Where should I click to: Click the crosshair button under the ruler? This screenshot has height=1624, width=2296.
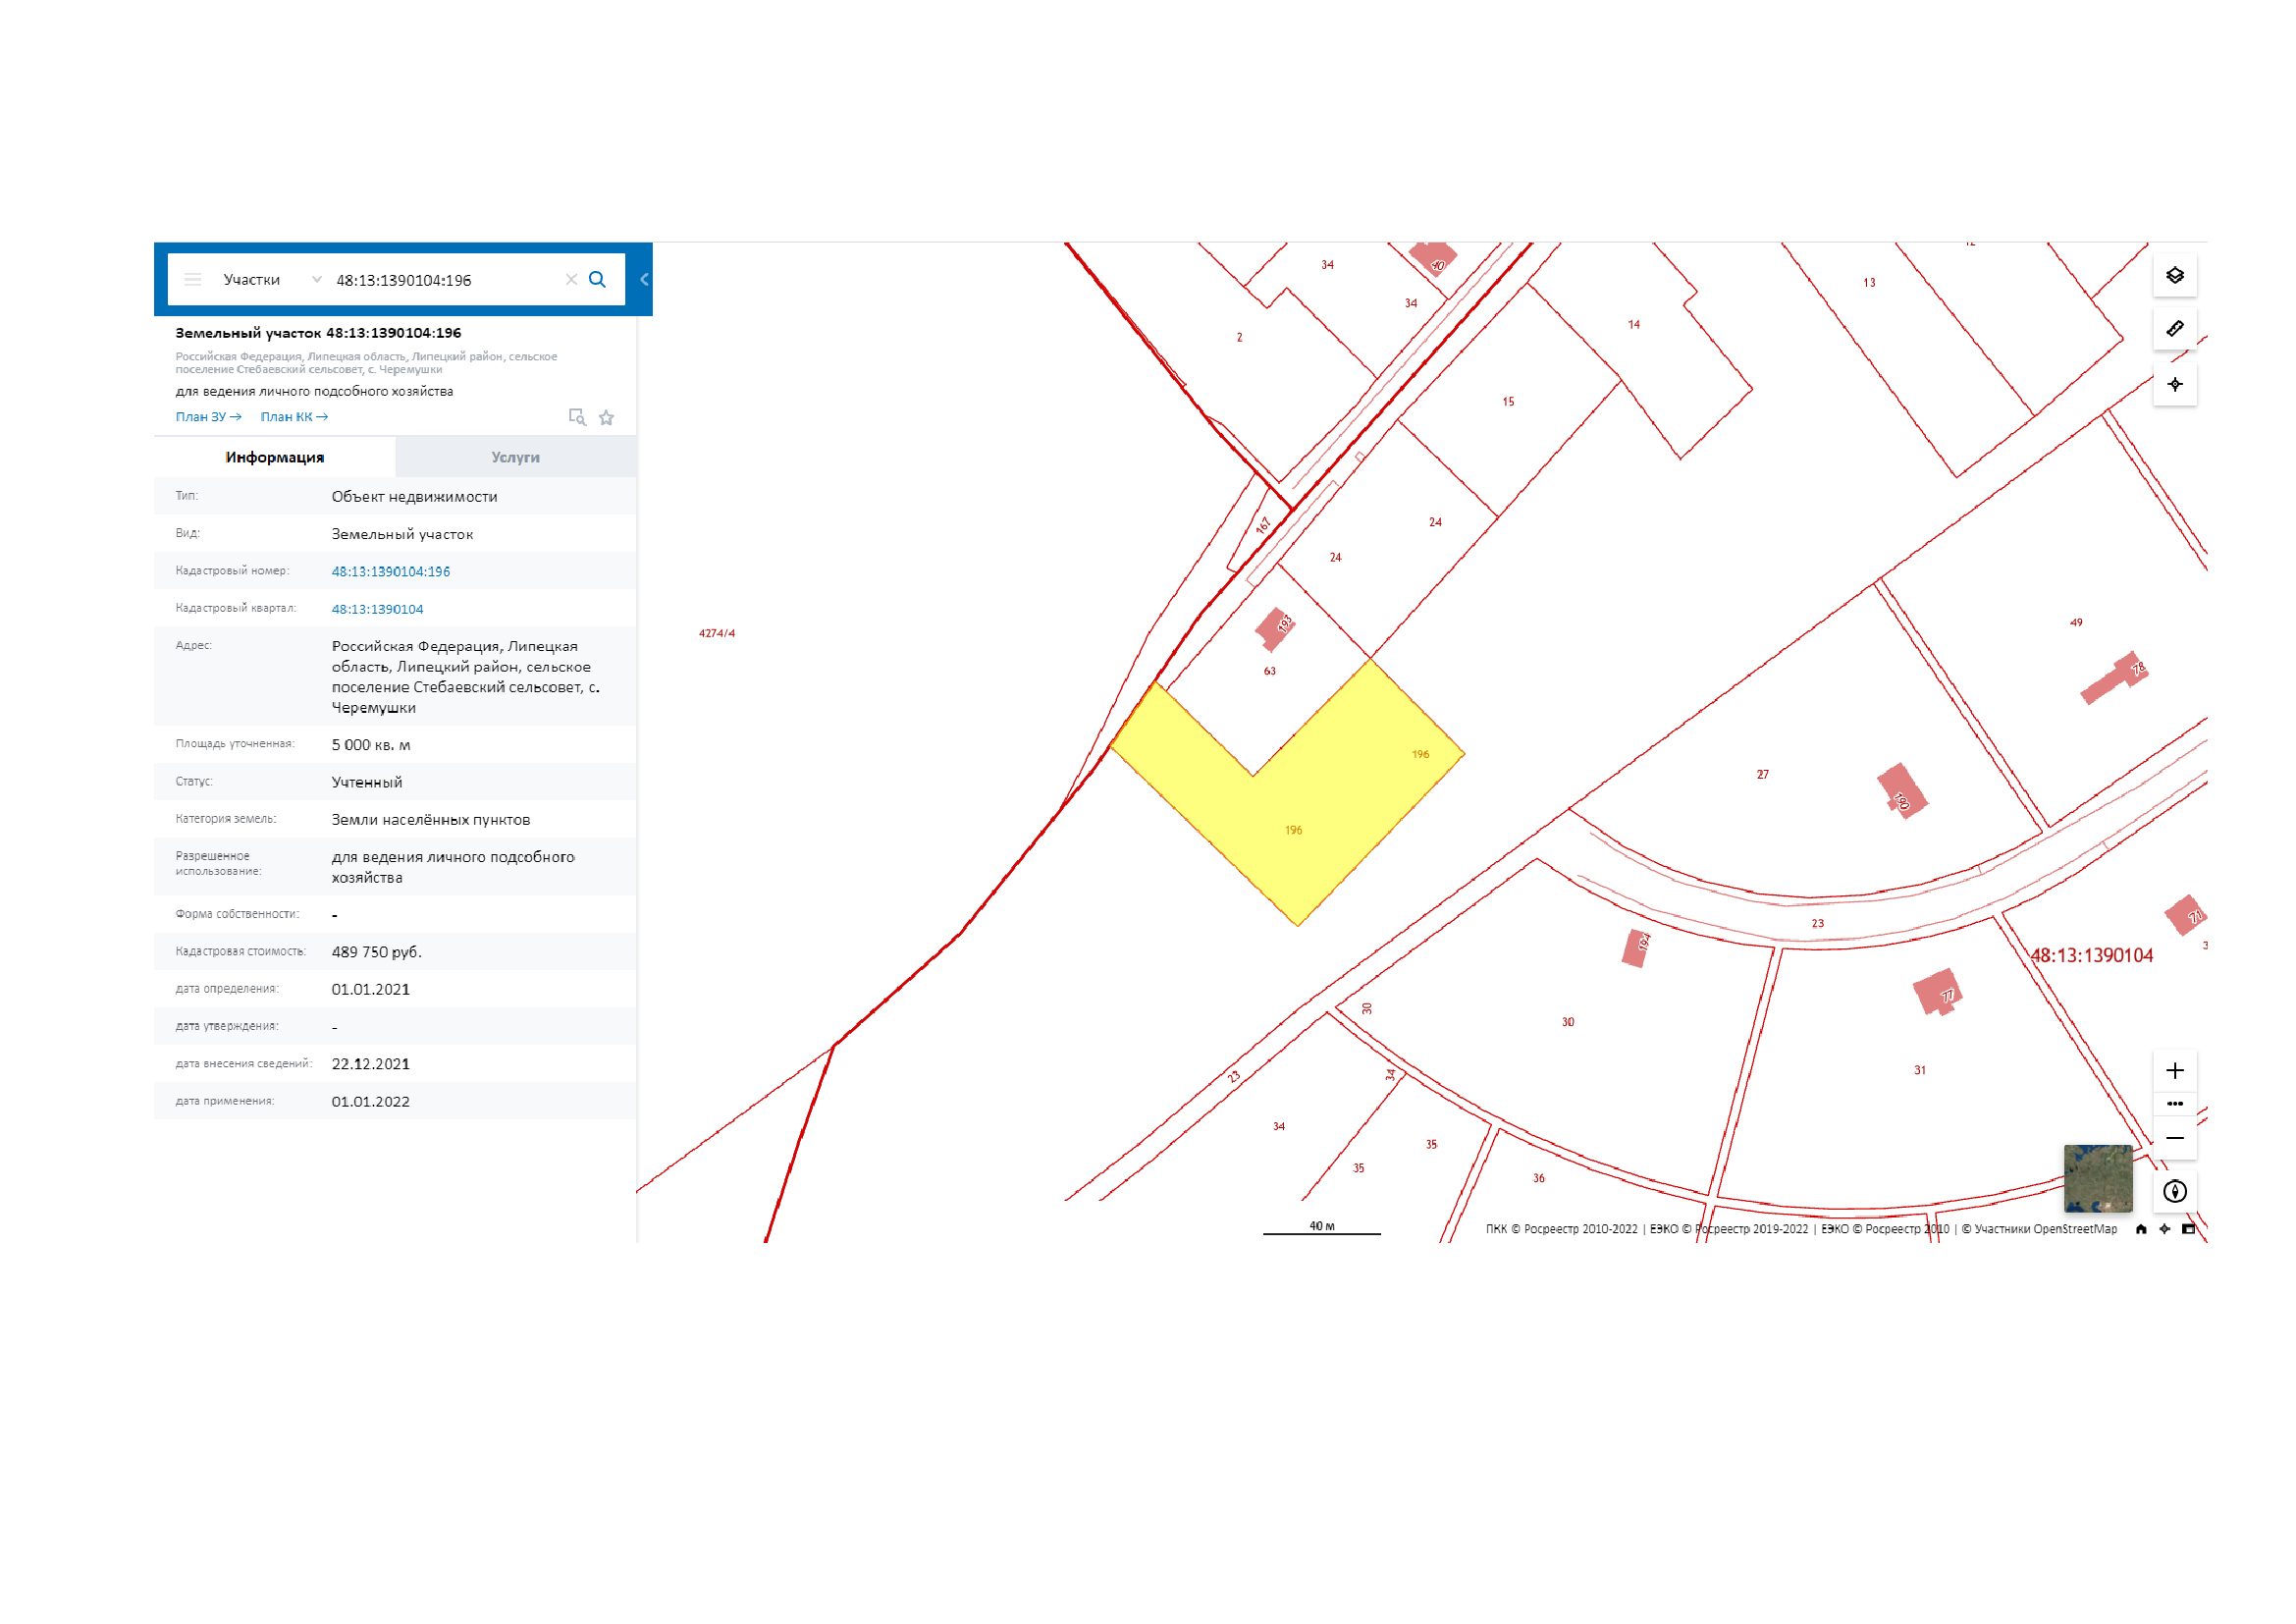(x=2175, y=385)
